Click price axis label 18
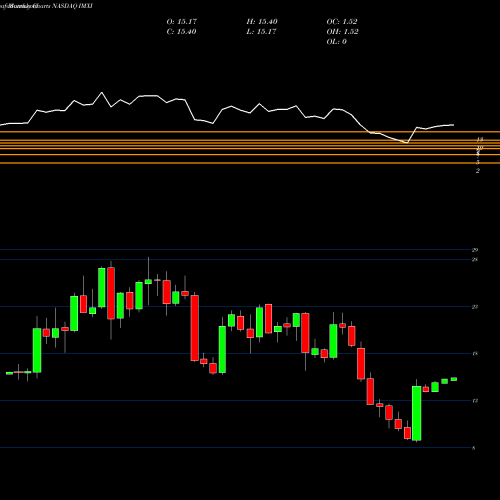The height and width of the screenshot is (500, 500). pos(475,354)
